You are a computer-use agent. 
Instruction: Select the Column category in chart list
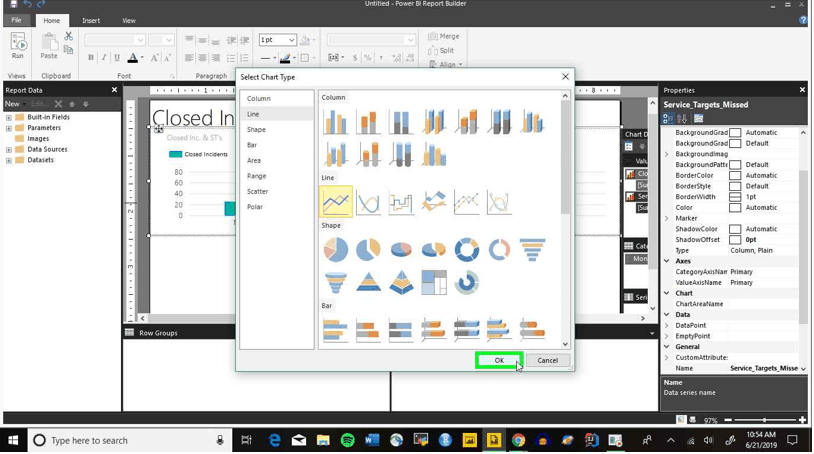(x=259, y=98)
